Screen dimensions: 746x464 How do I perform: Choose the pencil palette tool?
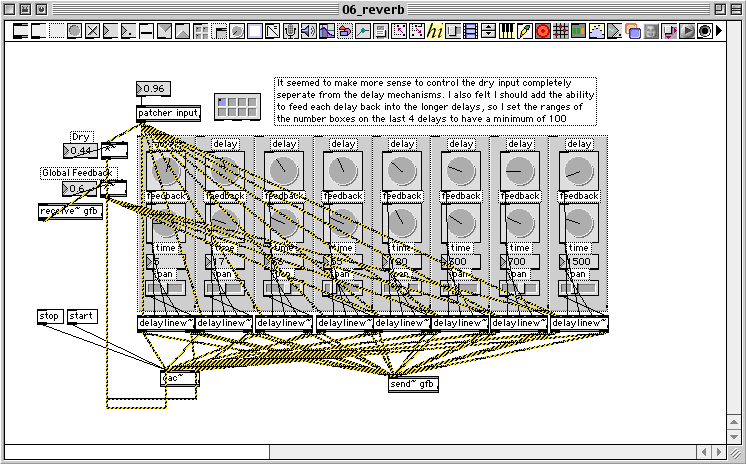[x=524, y=31]
